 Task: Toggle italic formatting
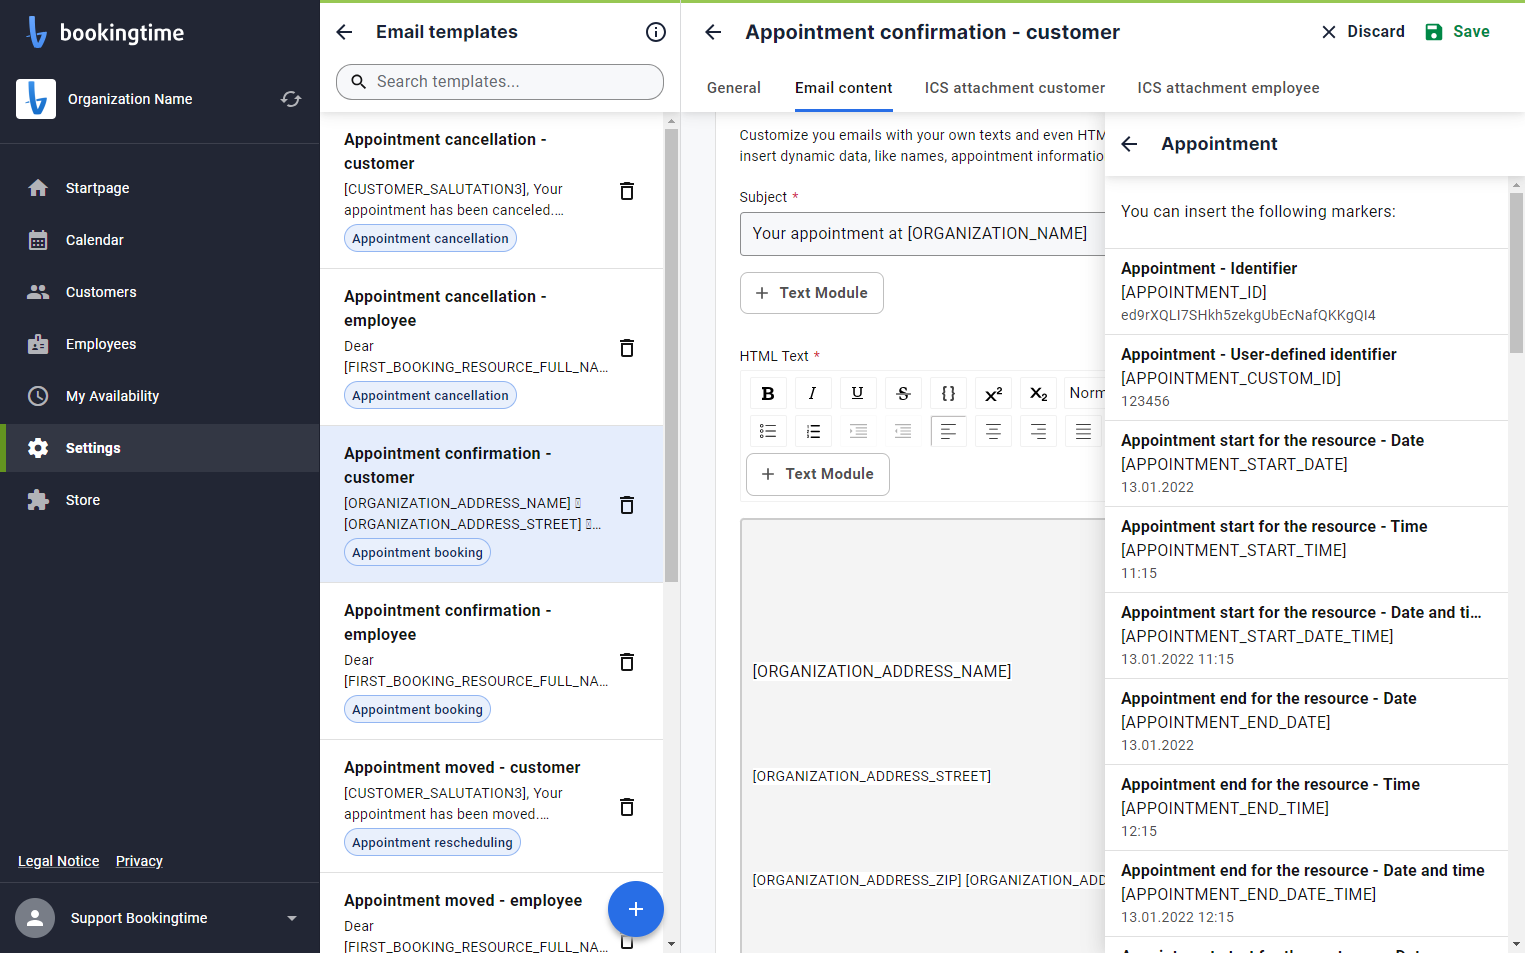coord(813,393)
